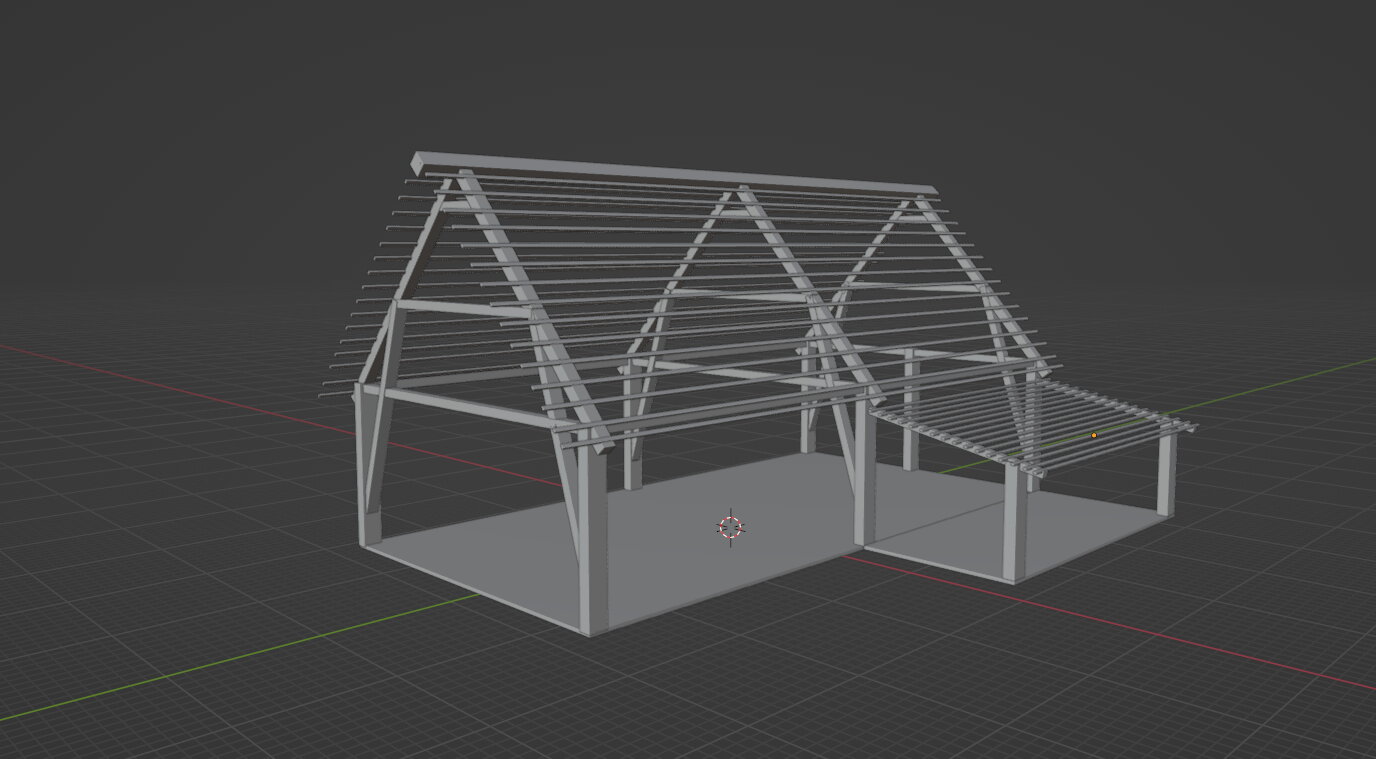Select the far-right post of the lean-to annex

click(1166, 475)
